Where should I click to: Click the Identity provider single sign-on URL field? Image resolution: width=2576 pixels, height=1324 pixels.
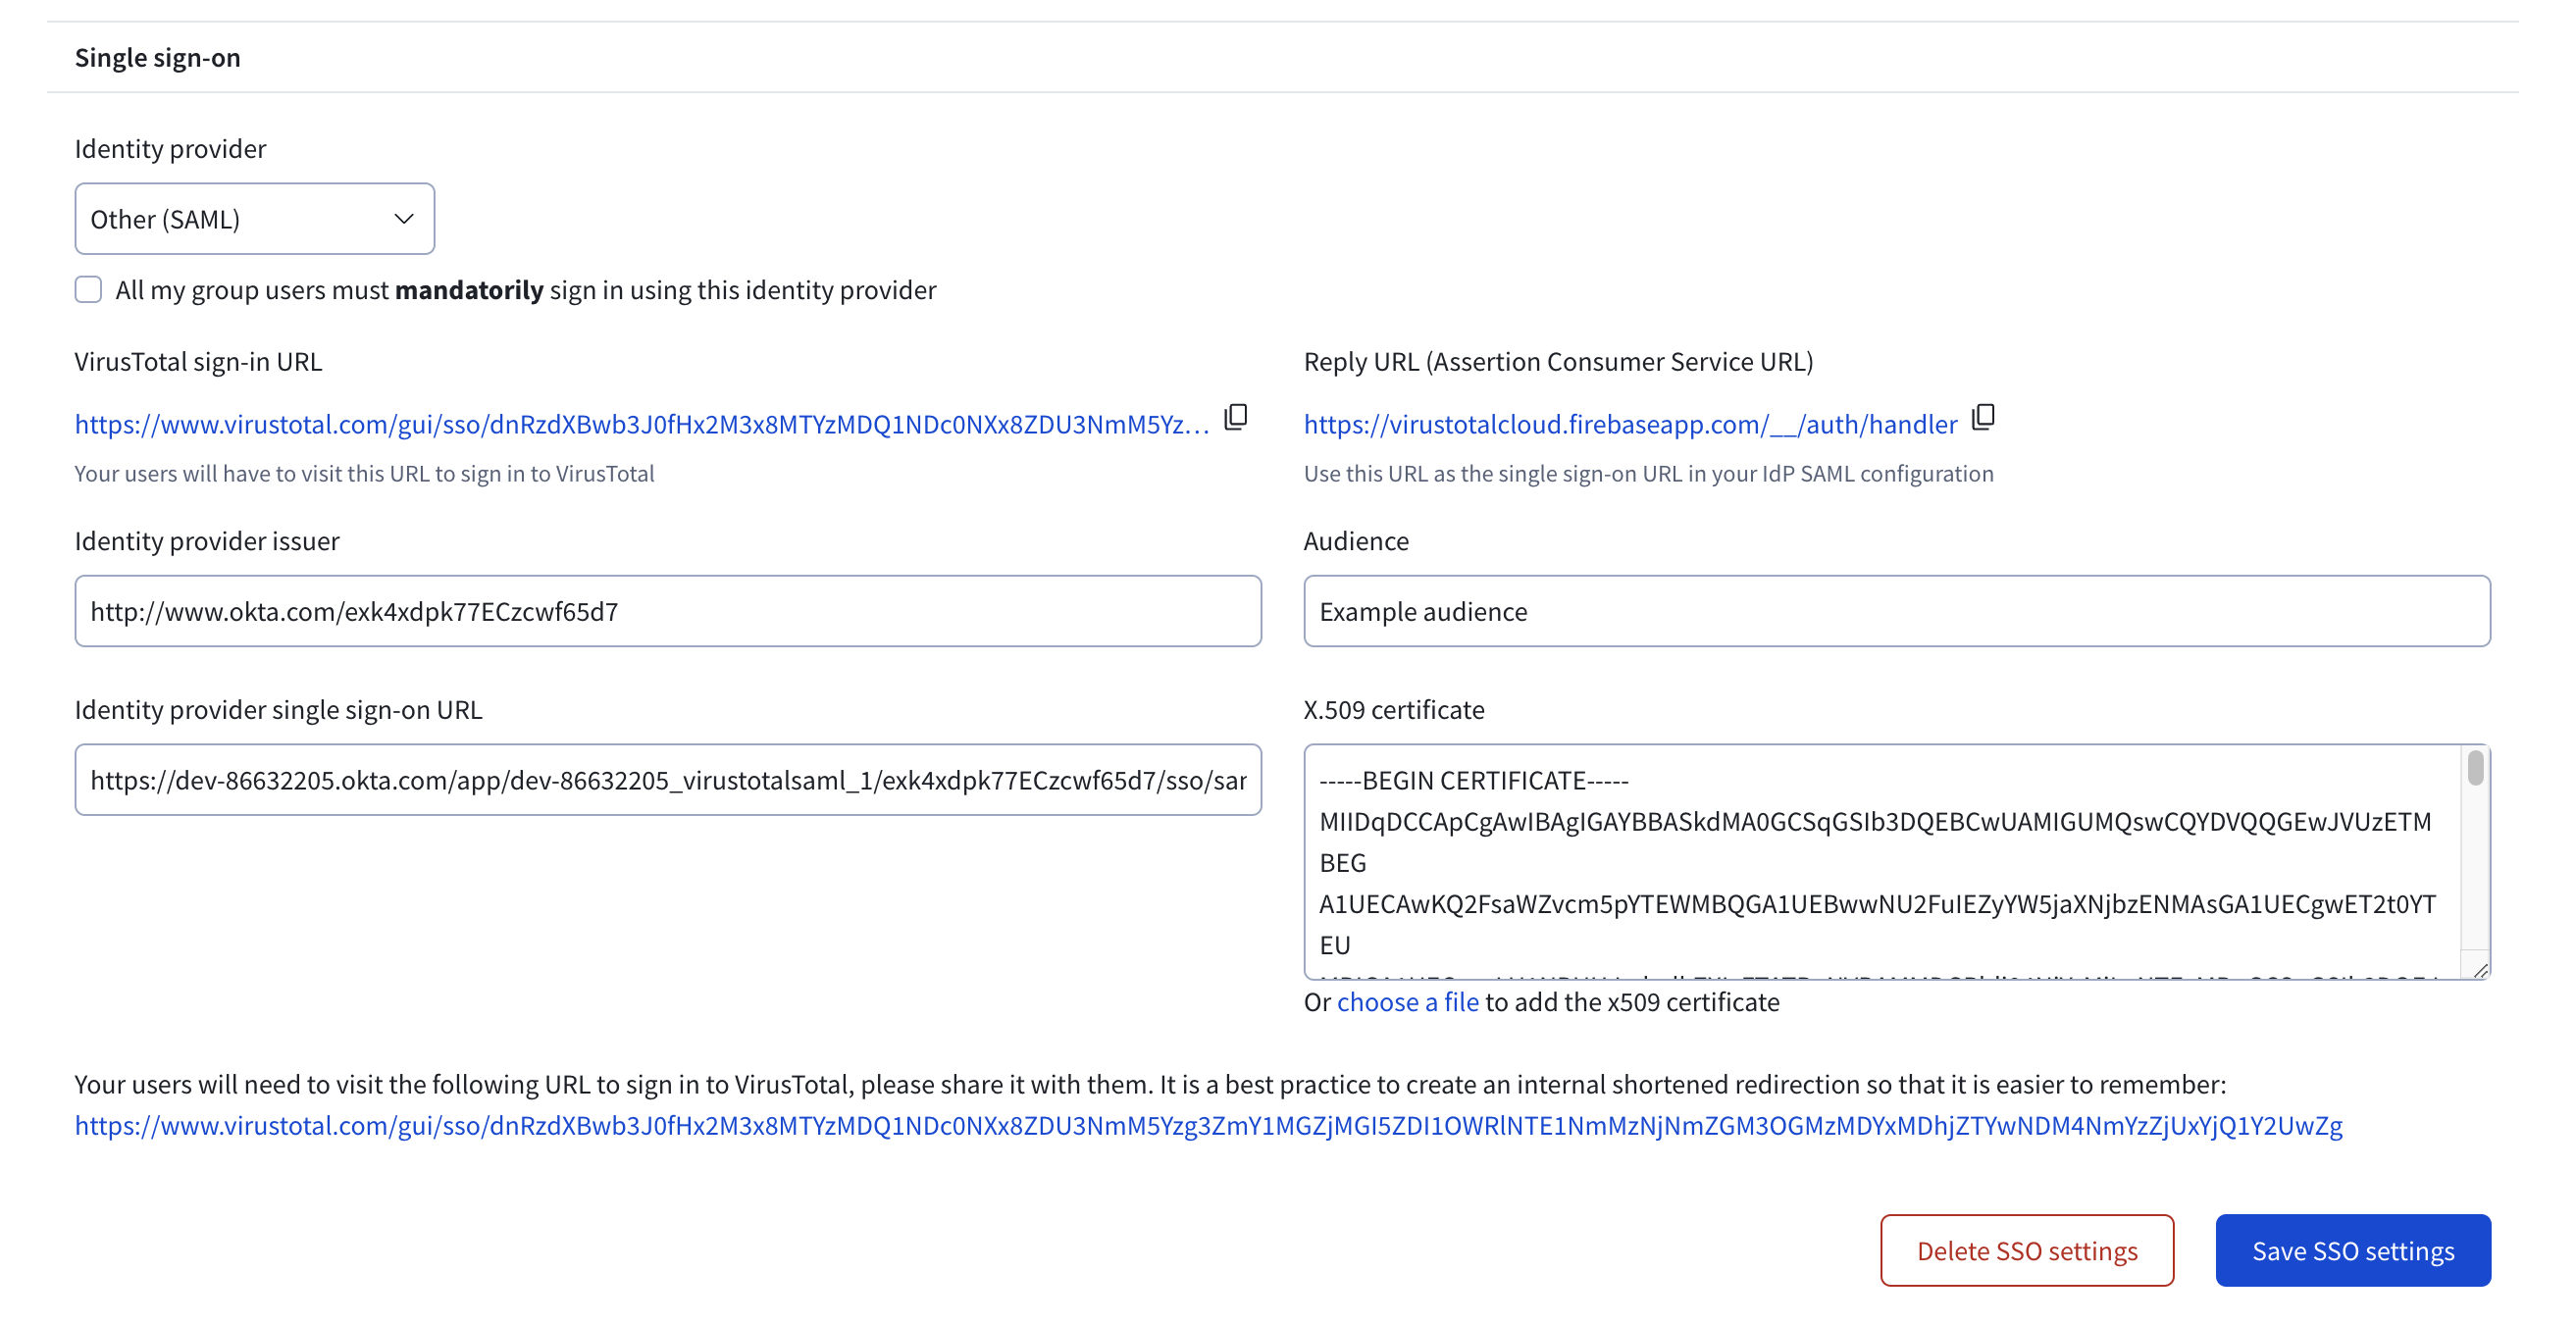coord(668,780)
